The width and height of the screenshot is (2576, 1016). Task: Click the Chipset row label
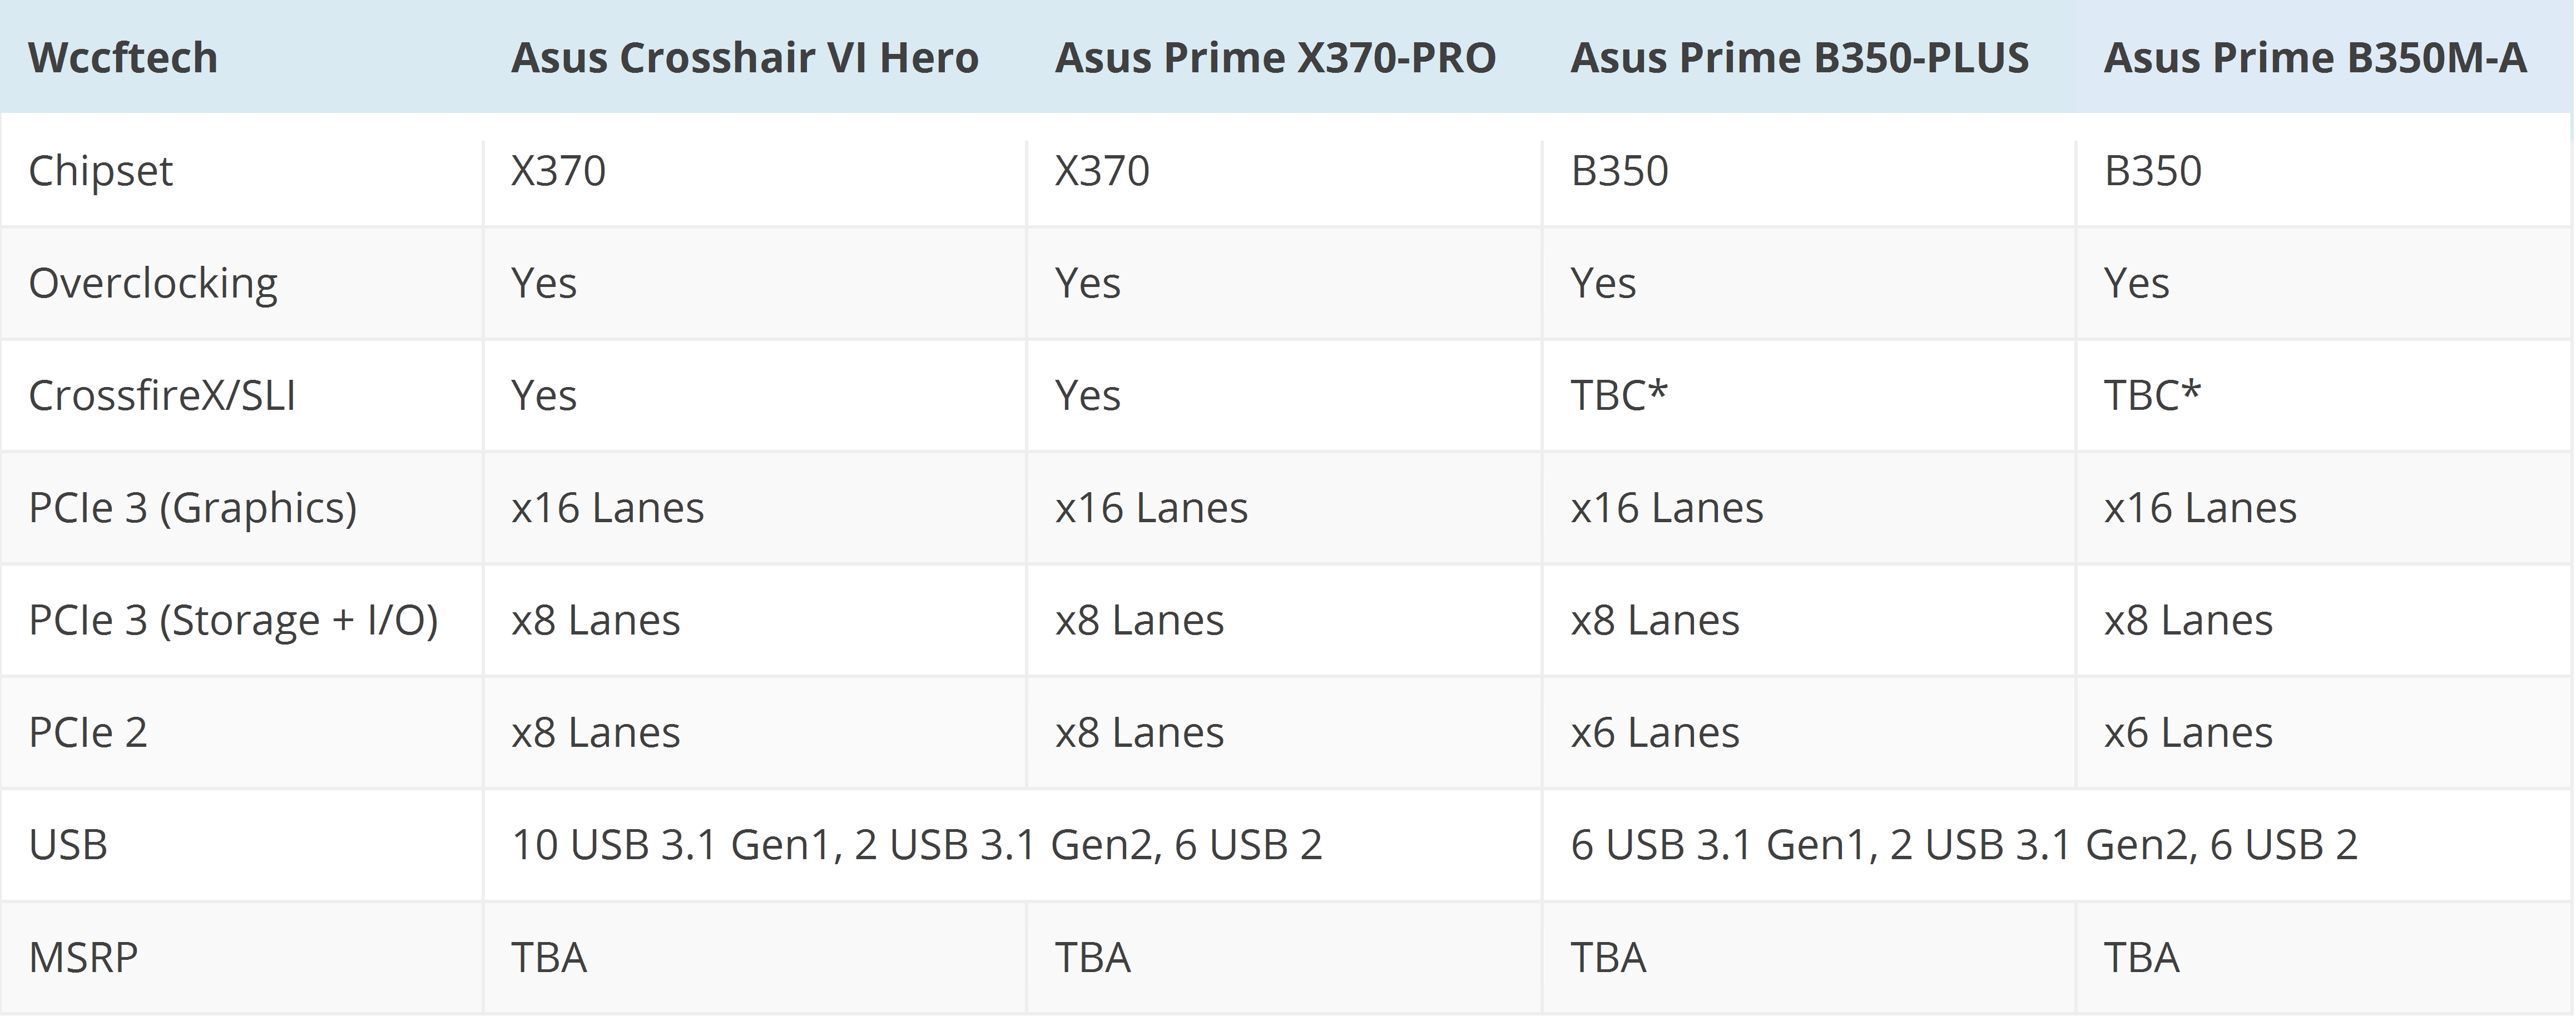(101, 171)
